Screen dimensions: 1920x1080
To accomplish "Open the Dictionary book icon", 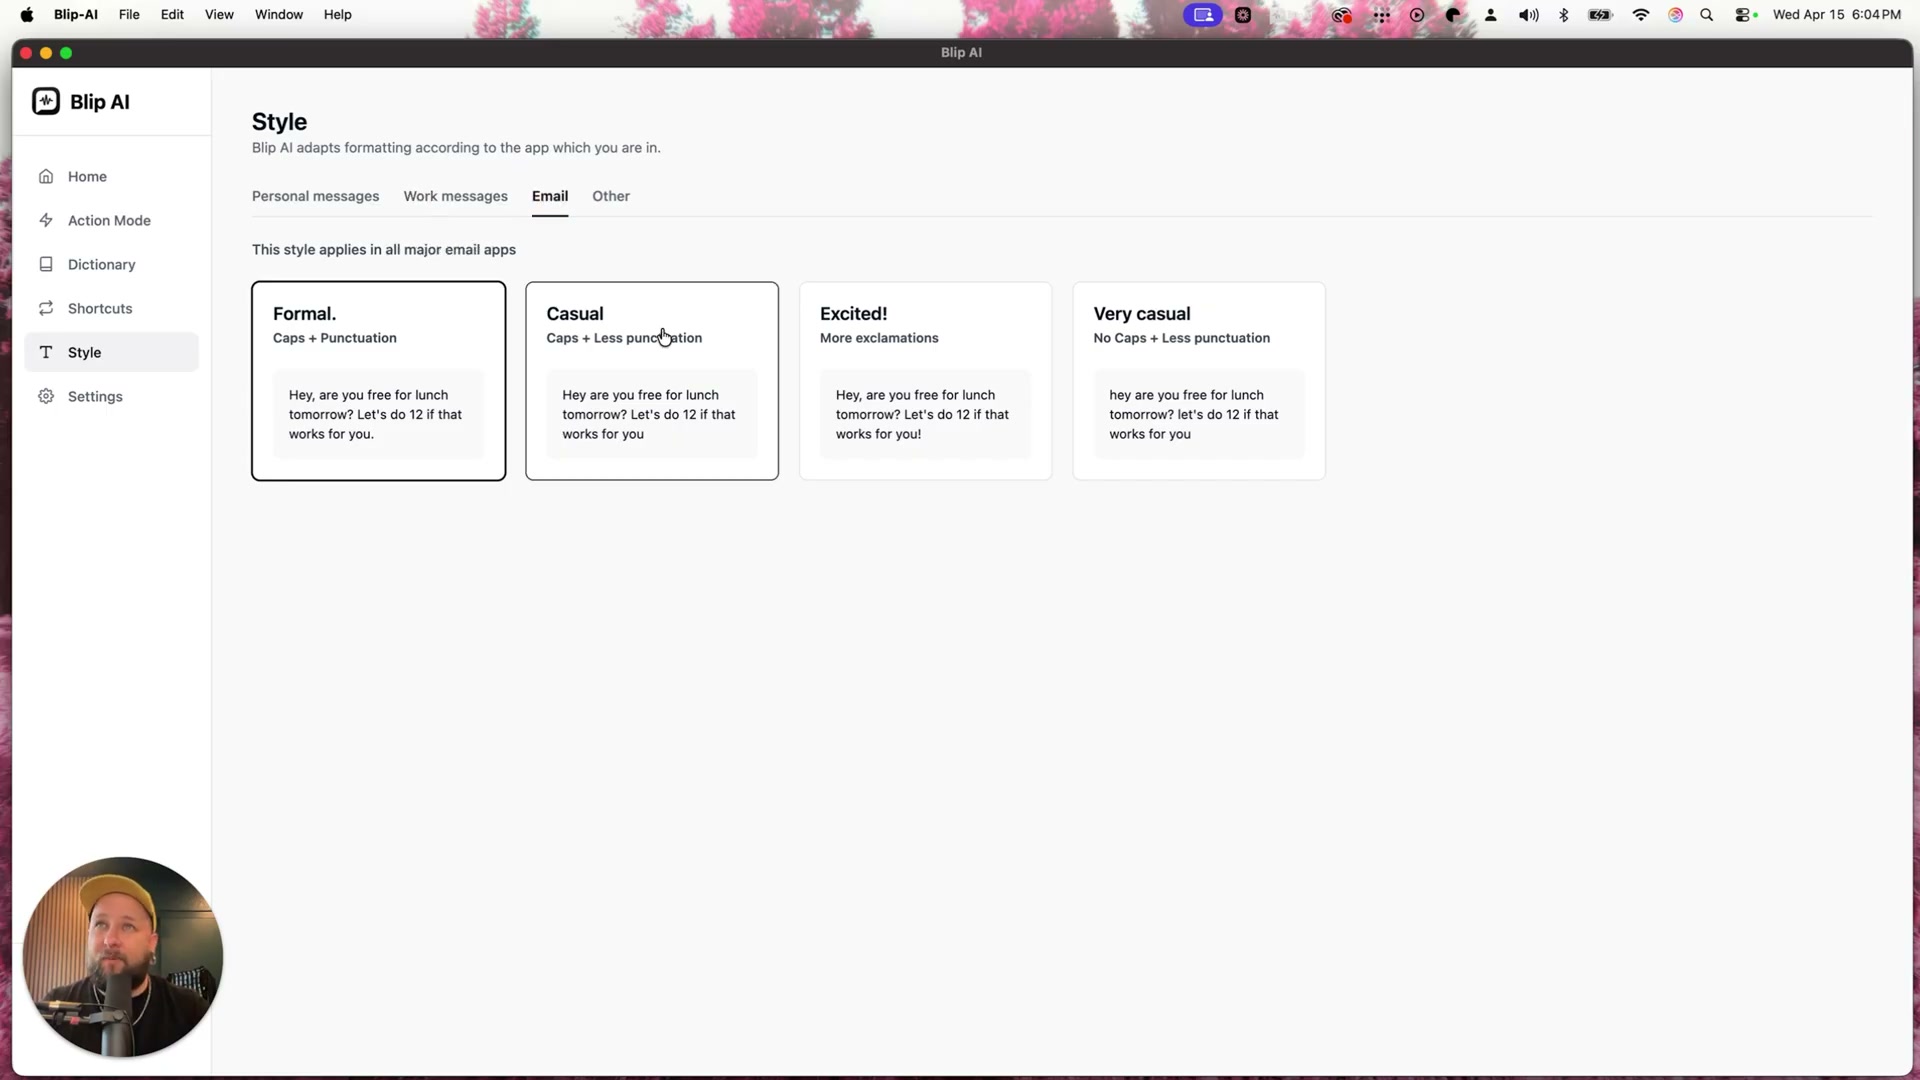I will point(46,264).
